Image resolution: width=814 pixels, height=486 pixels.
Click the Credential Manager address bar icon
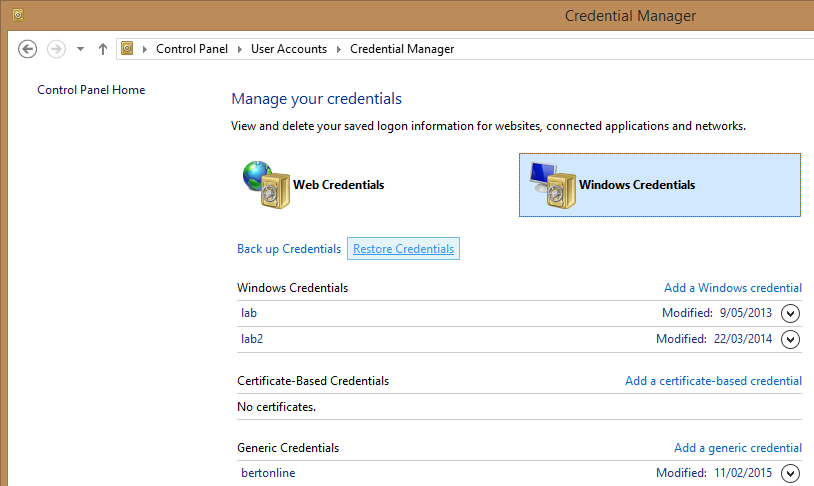click(127, 49)
